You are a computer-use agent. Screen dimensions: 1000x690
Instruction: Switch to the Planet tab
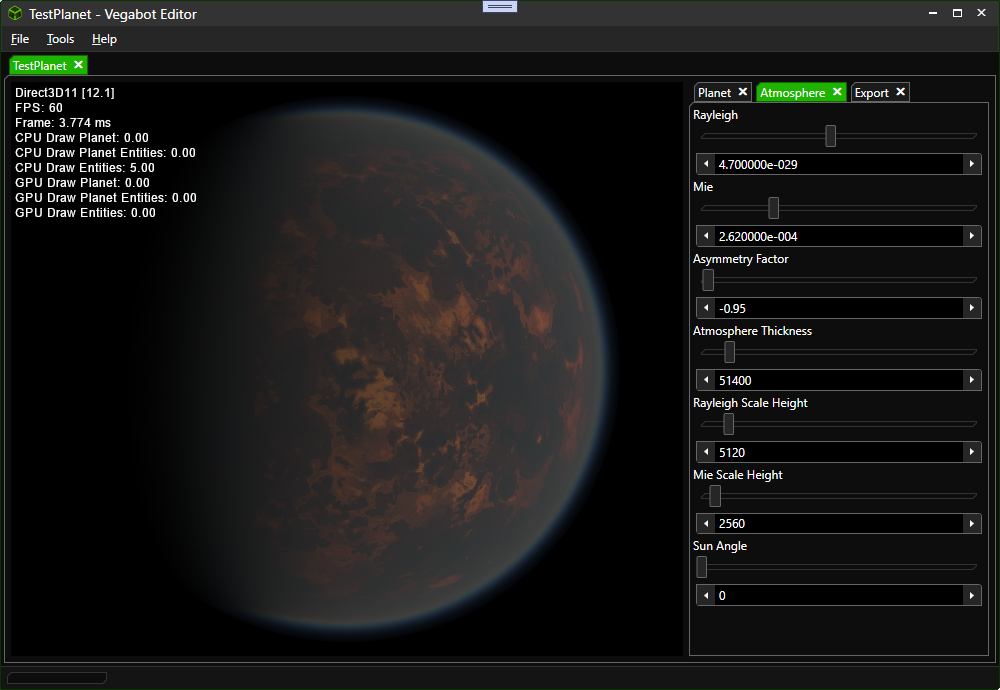pyautogui.click(x=714, y=92)
